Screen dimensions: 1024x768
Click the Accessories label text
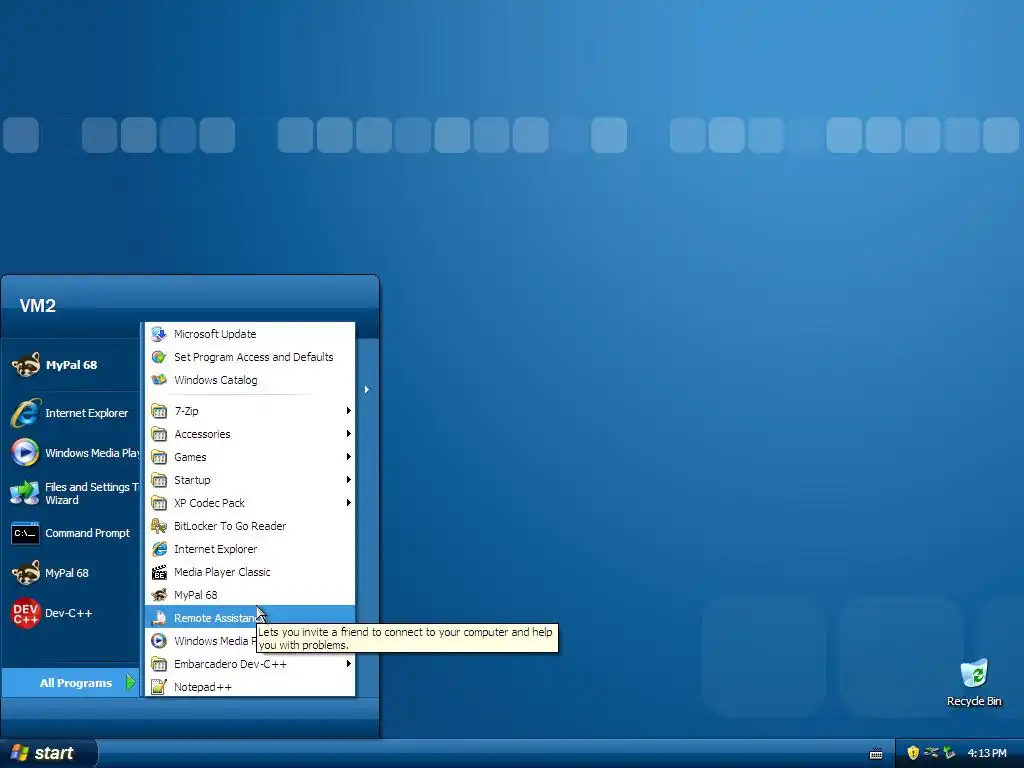click(202, 434)
